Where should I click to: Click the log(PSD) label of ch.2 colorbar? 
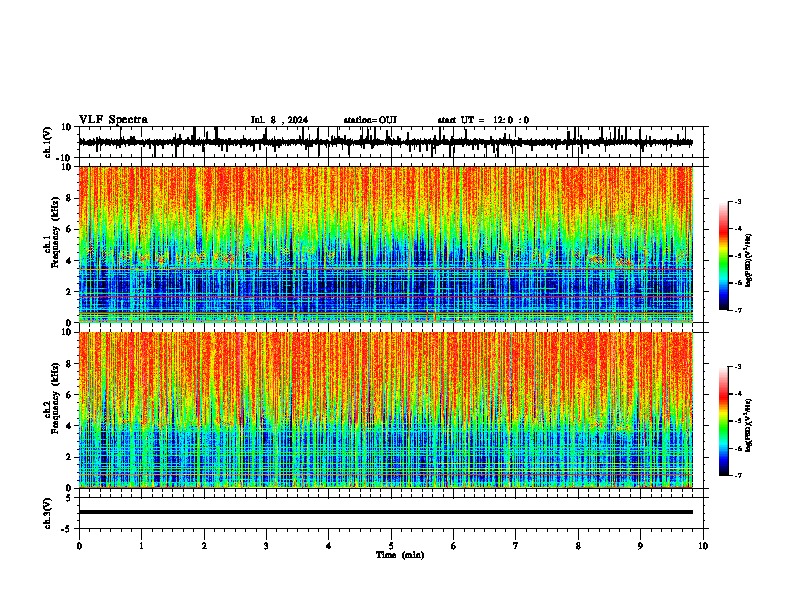(x=749, y=425)
